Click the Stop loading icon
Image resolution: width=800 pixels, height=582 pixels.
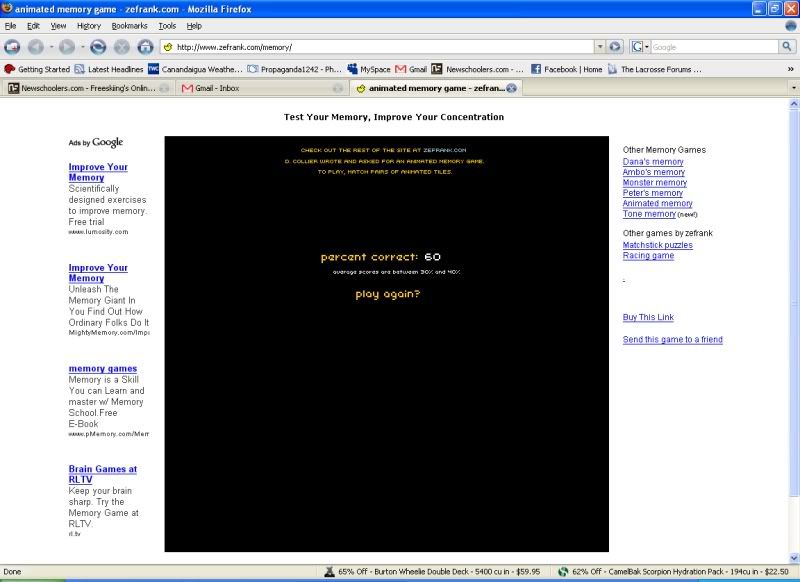coord(121,47)
